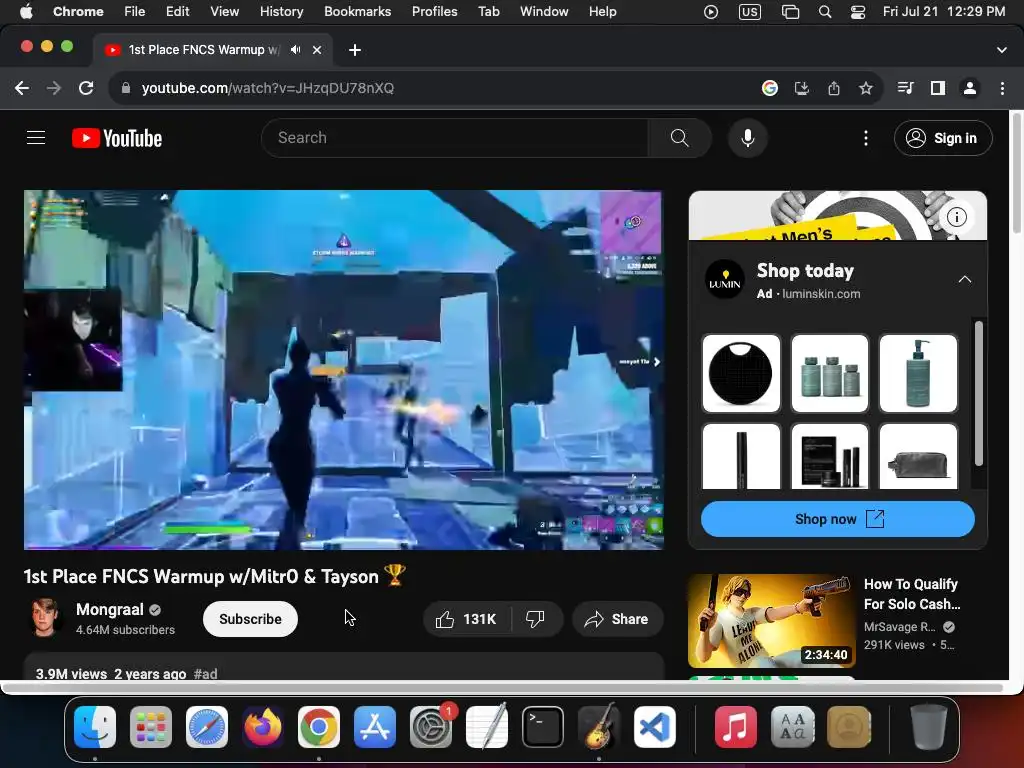Open Chrome three-dot menu
This screenshot has height=768, width=1024.
[1002, 88]
